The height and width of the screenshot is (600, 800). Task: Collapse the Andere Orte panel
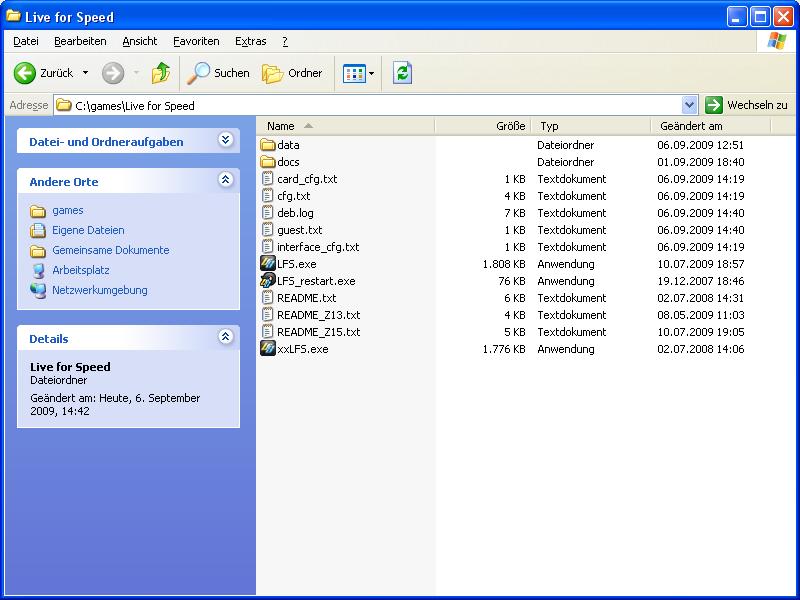226,180
